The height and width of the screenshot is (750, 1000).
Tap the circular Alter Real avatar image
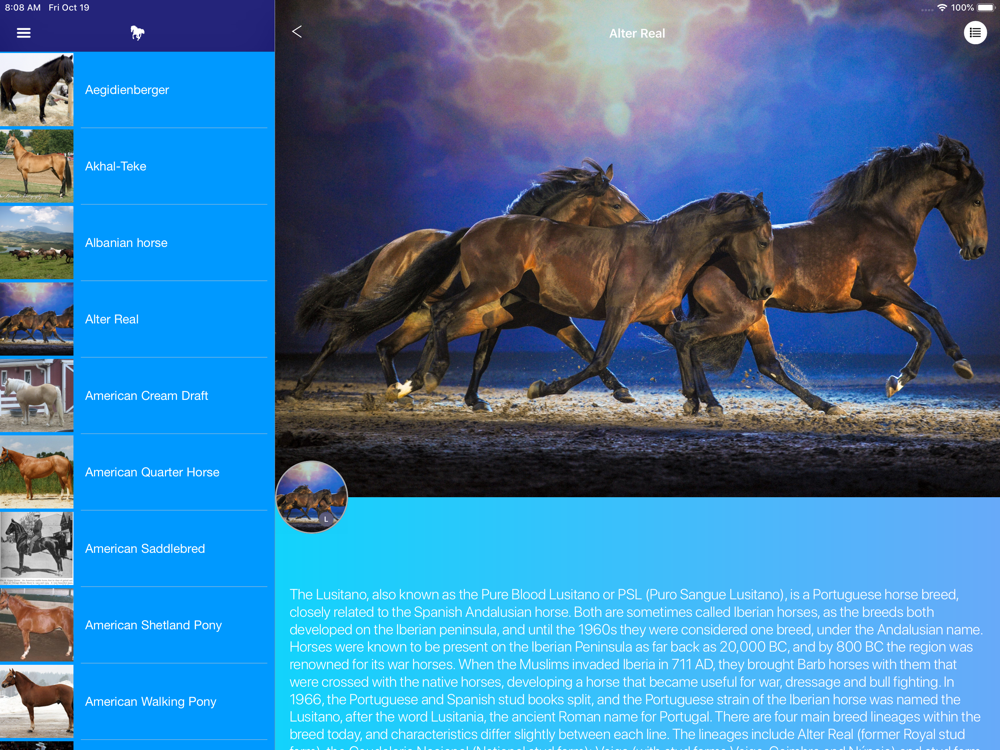(x=311, y=497)
